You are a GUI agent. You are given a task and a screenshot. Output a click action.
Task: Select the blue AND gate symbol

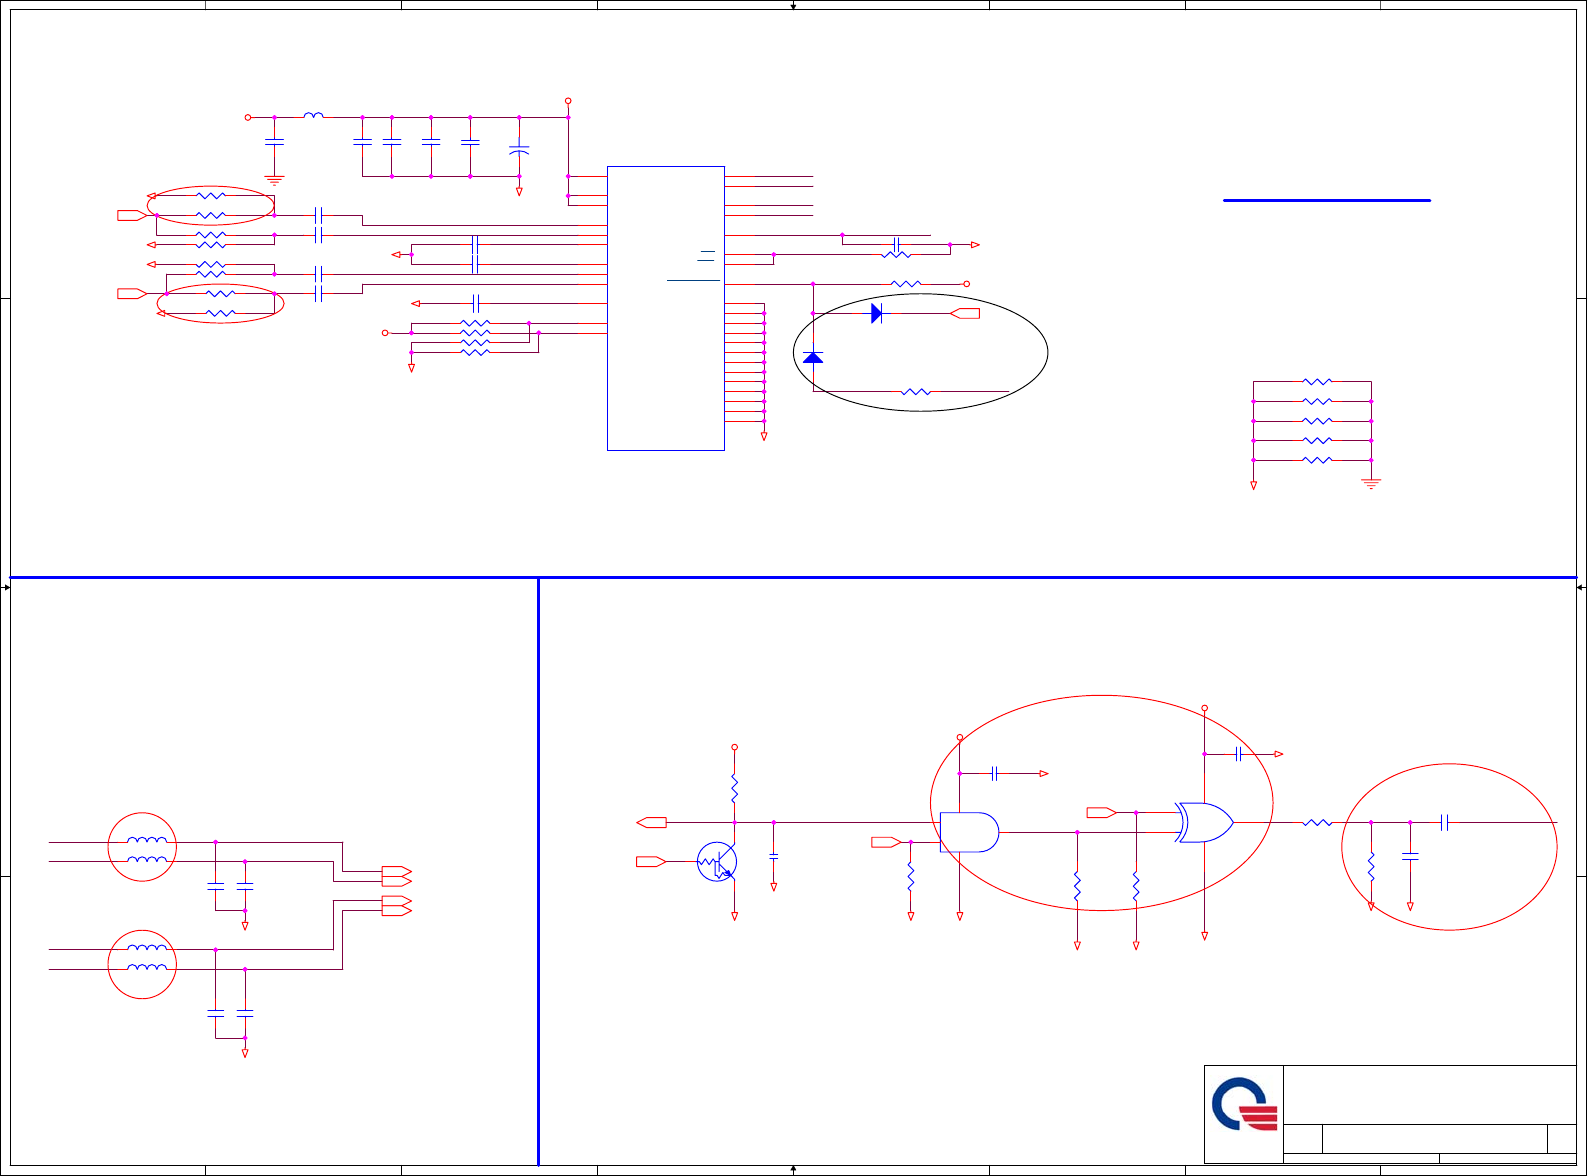(969, 832)
